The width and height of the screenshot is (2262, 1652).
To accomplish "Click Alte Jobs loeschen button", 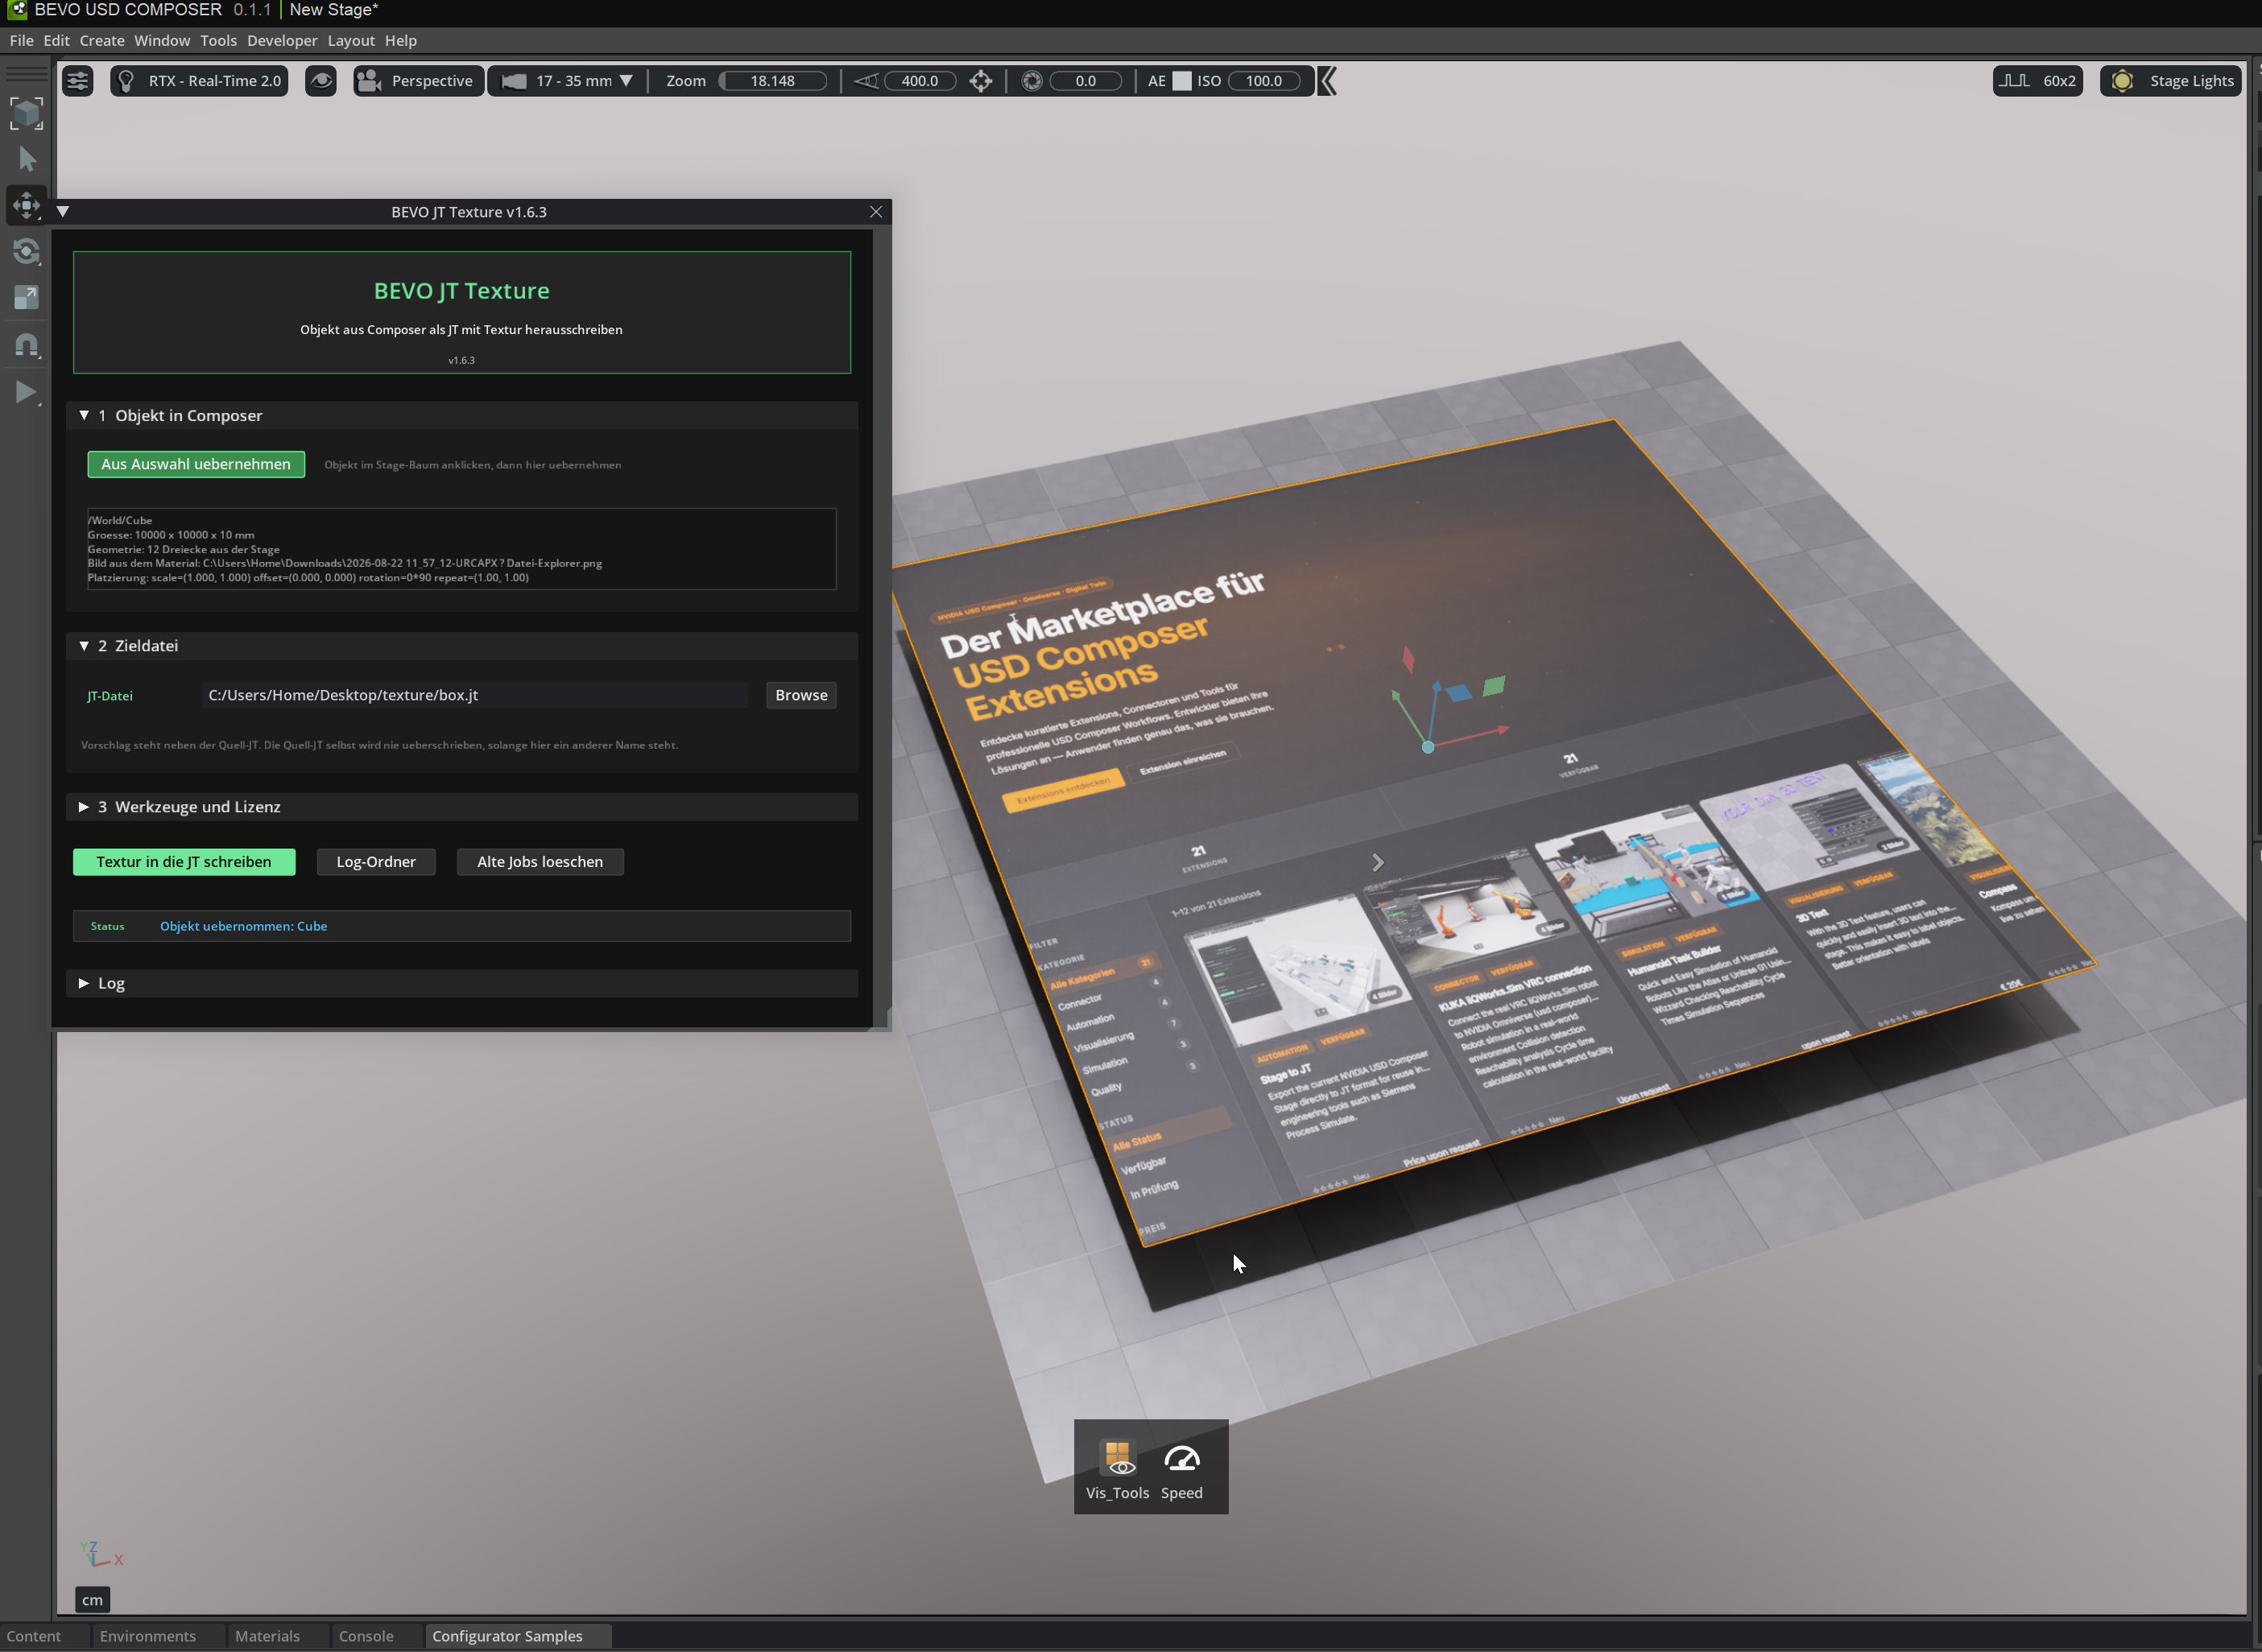I will [x=540, y=862].
